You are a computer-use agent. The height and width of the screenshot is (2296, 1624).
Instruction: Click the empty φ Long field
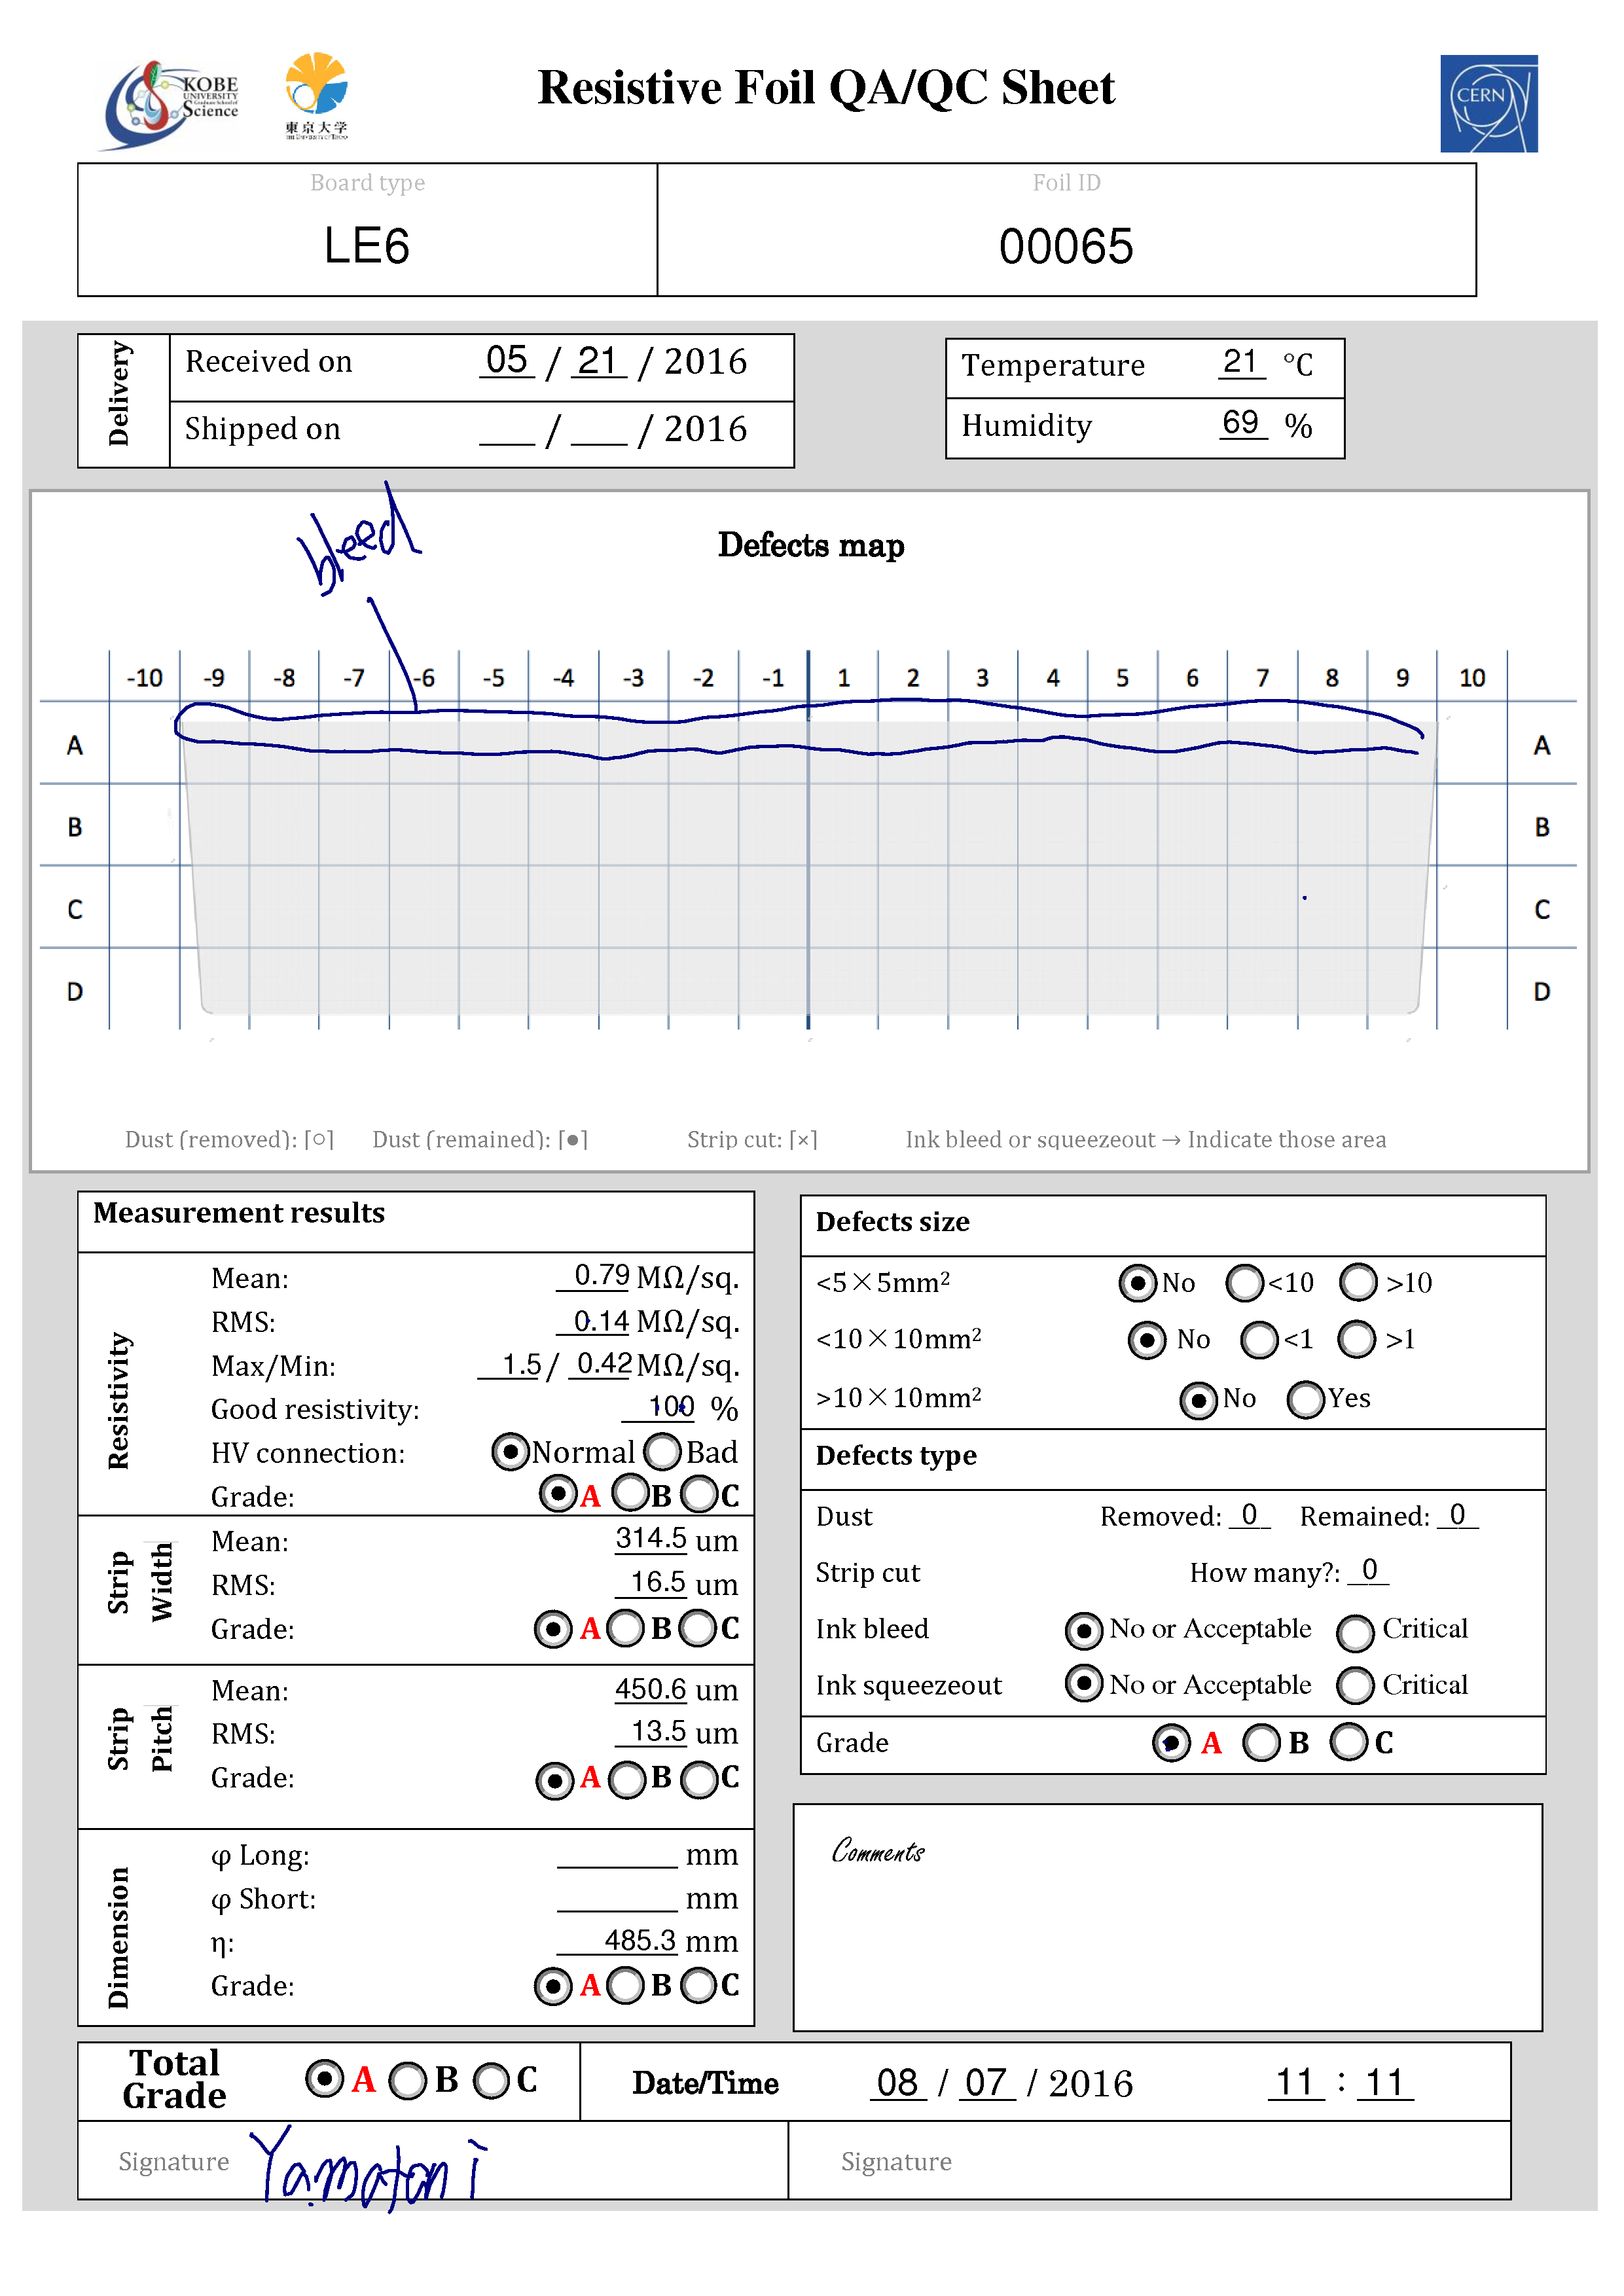click(617, 1854)
